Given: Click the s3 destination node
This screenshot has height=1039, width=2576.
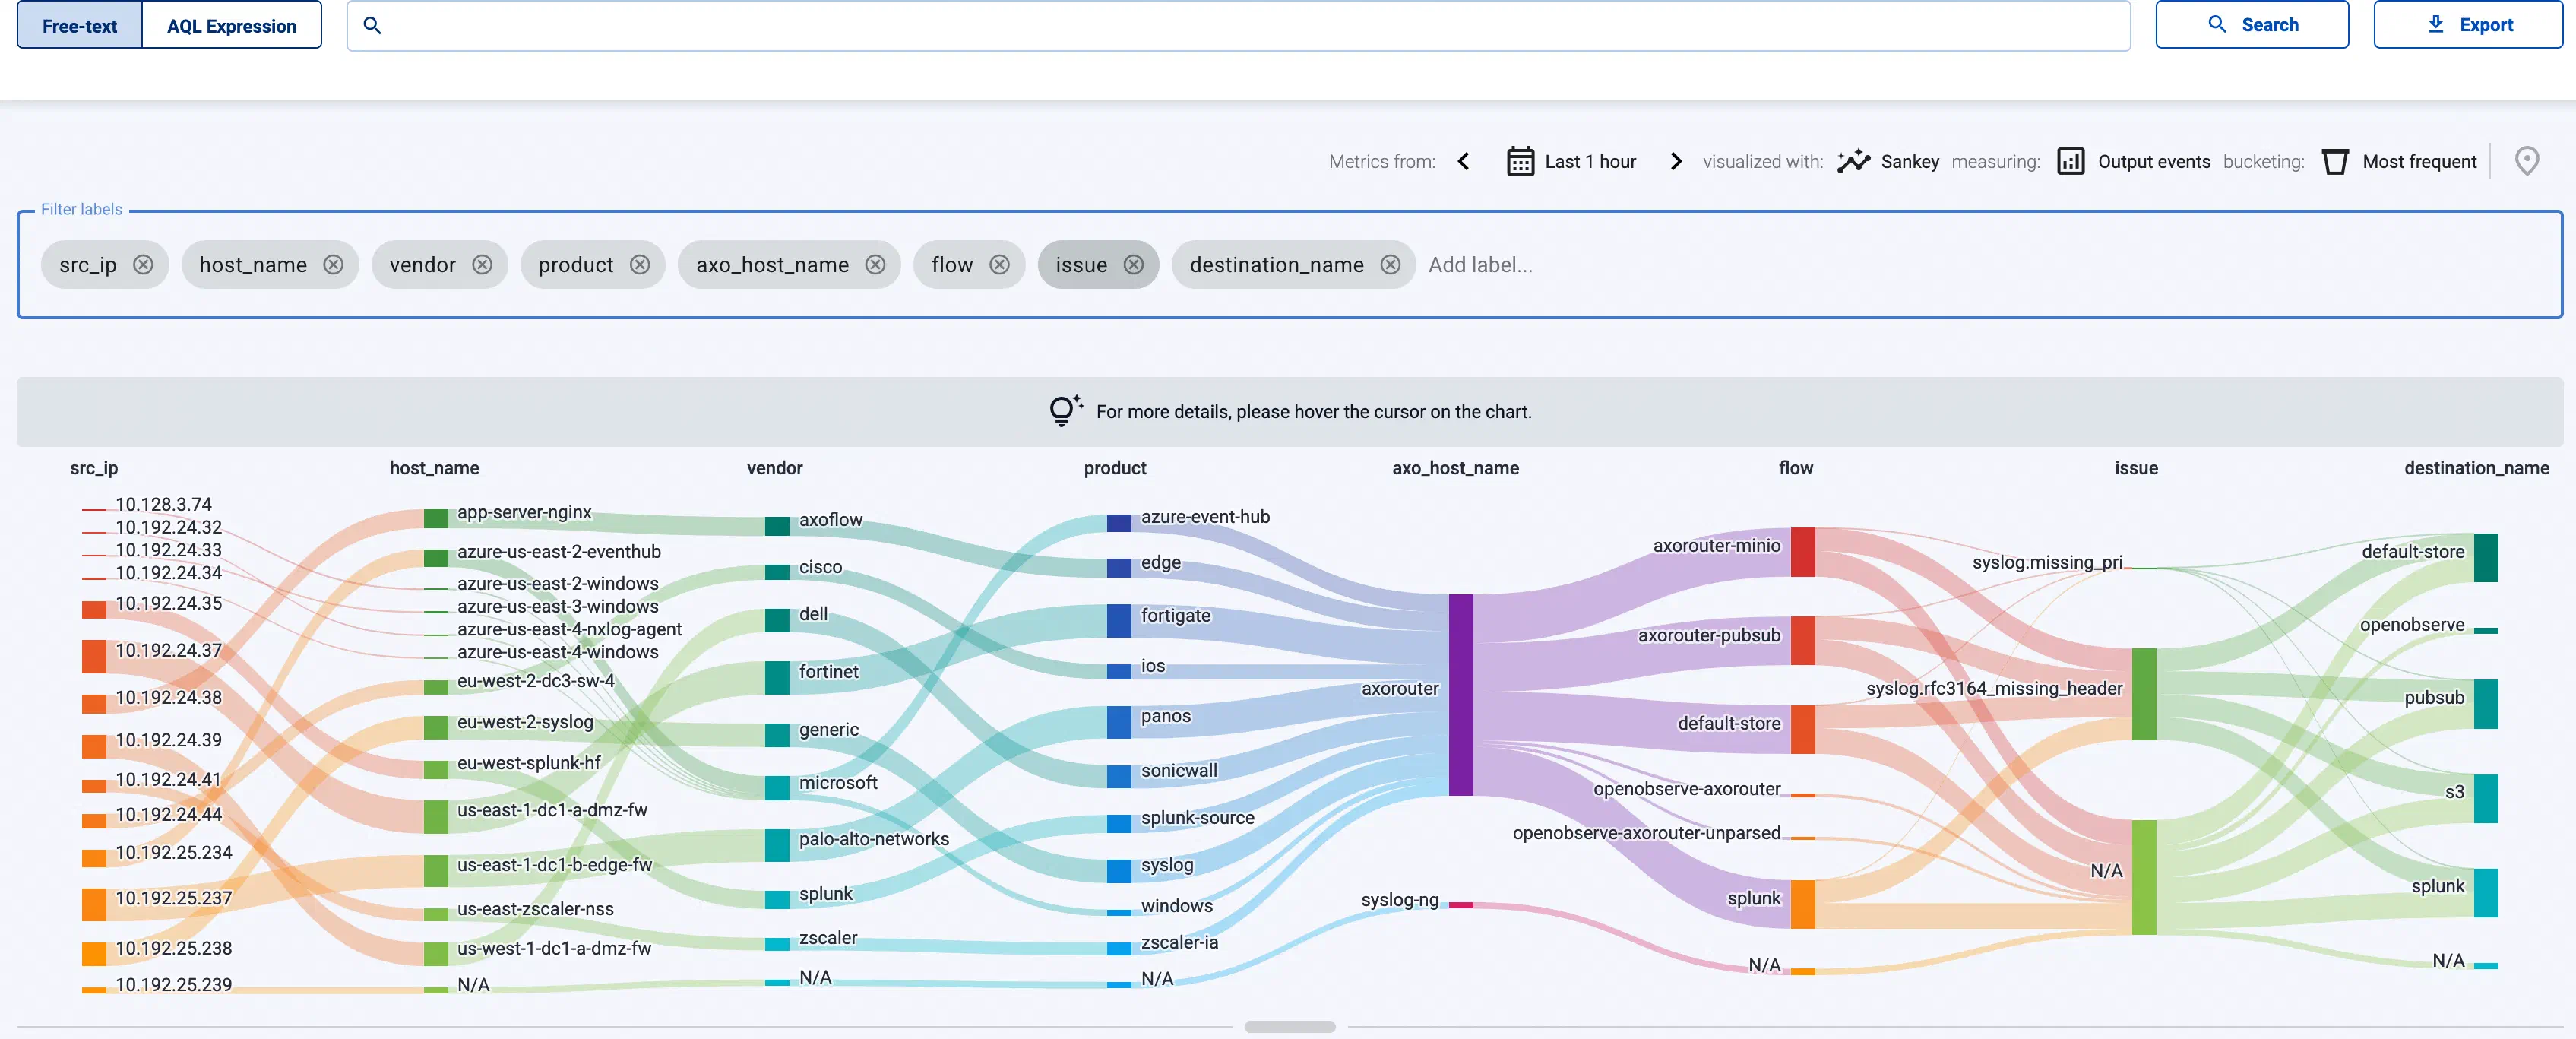Looking at the screenshot, I should (2485, 798).
